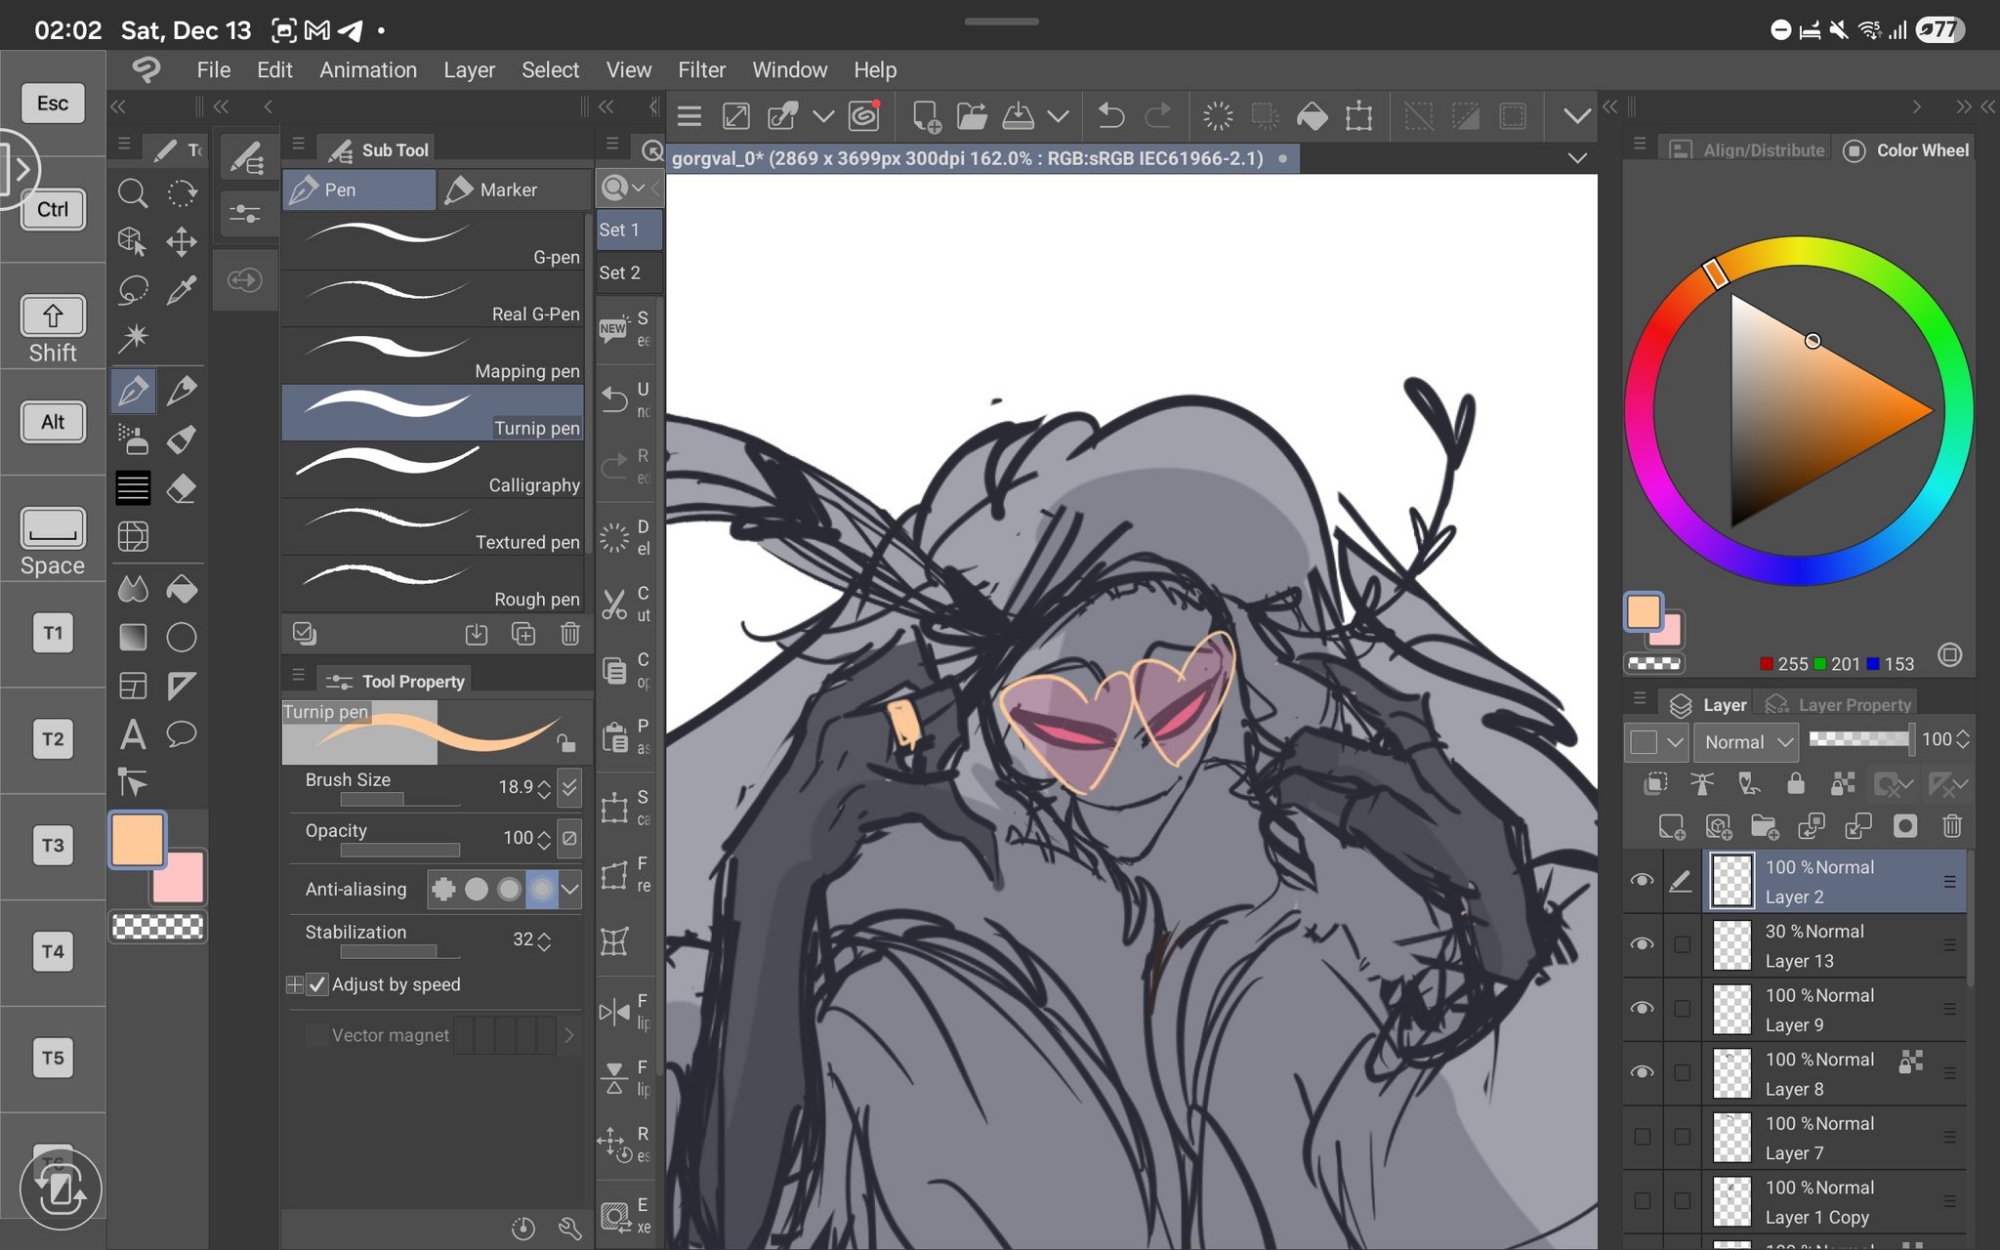This screenshot has width=2000, height=1250.
Task: Uncheck Adjust by speed checkbox
Action: click(317, 985)
